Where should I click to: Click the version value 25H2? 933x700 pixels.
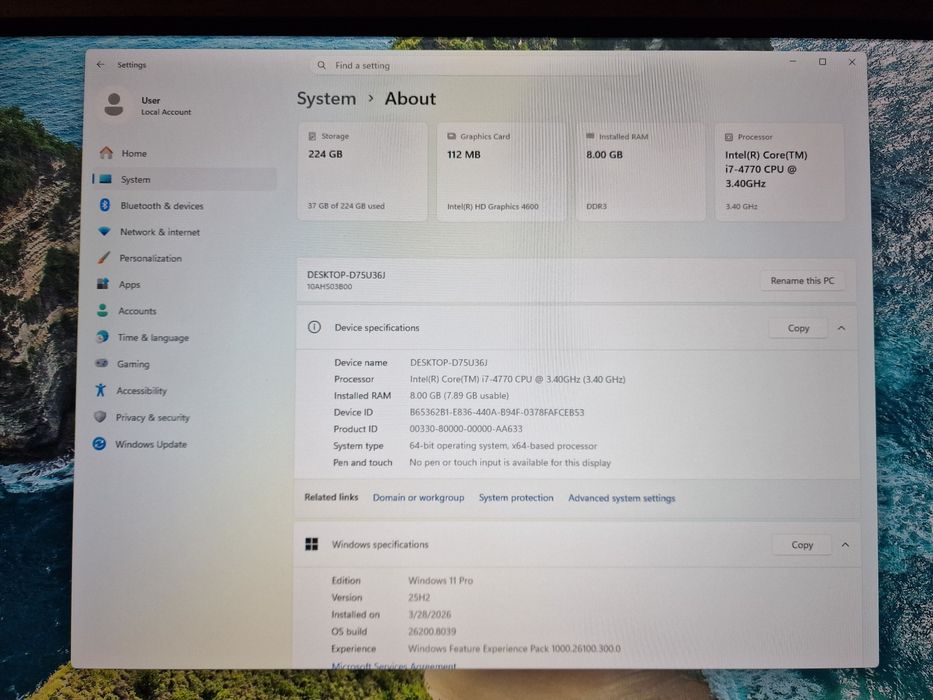pos(419,597)
